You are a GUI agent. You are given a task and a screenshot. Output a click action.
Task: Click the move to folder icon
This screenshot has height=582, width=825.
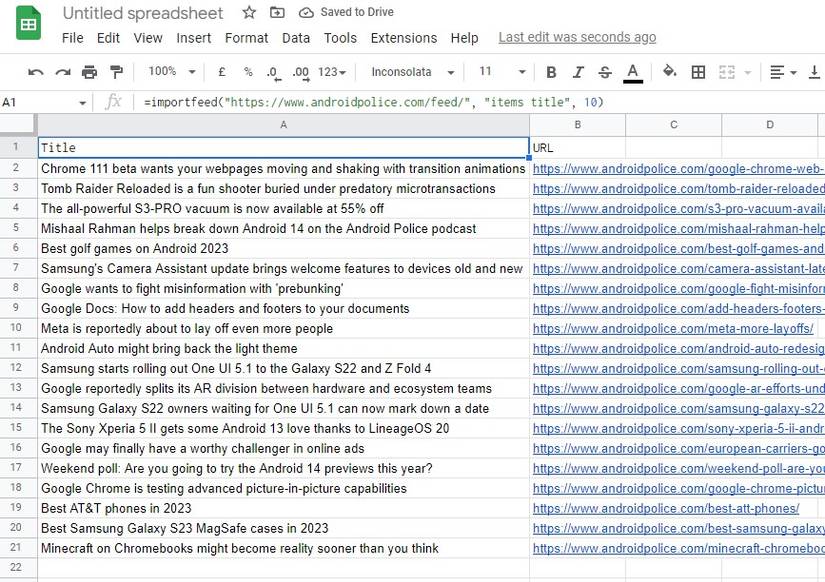pyautogui.click(x=277, y=12)
